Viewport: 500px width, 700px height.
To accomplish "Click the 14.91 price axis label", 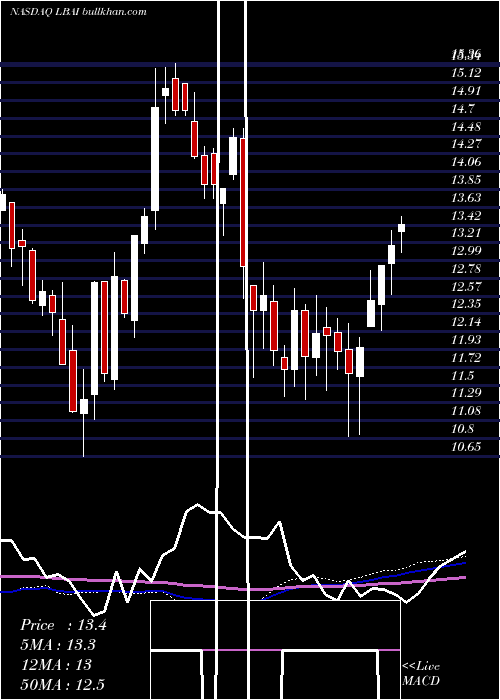I will (x=466, y=91).
